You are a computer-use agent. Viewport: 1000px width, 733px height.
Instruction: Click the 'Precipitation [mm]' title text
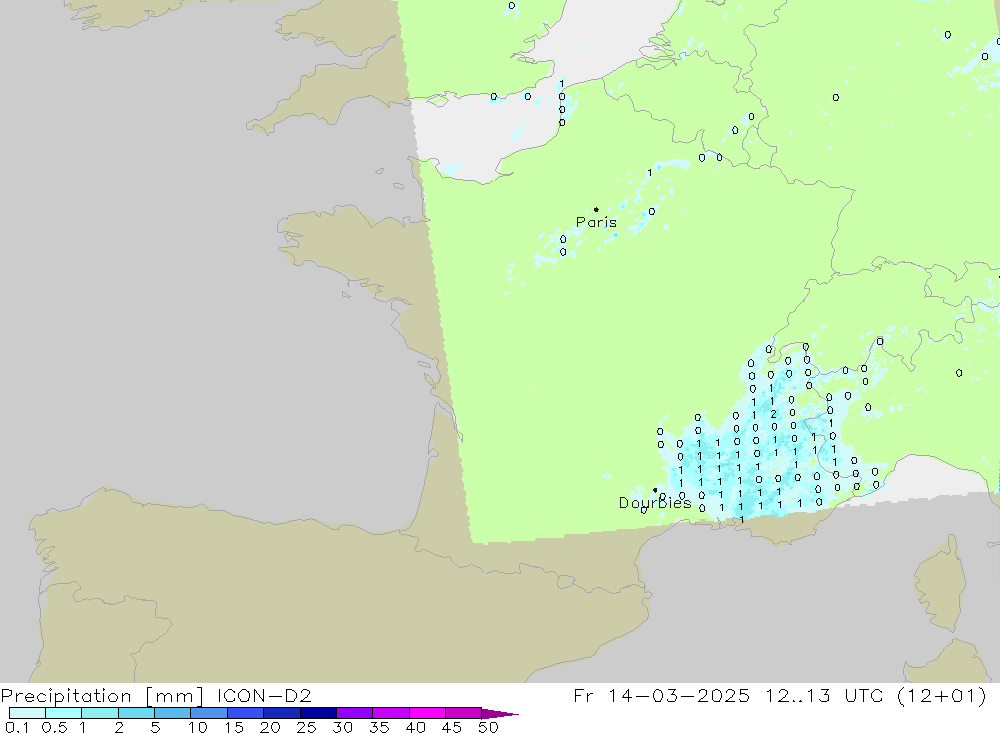[x=102, y=695]
